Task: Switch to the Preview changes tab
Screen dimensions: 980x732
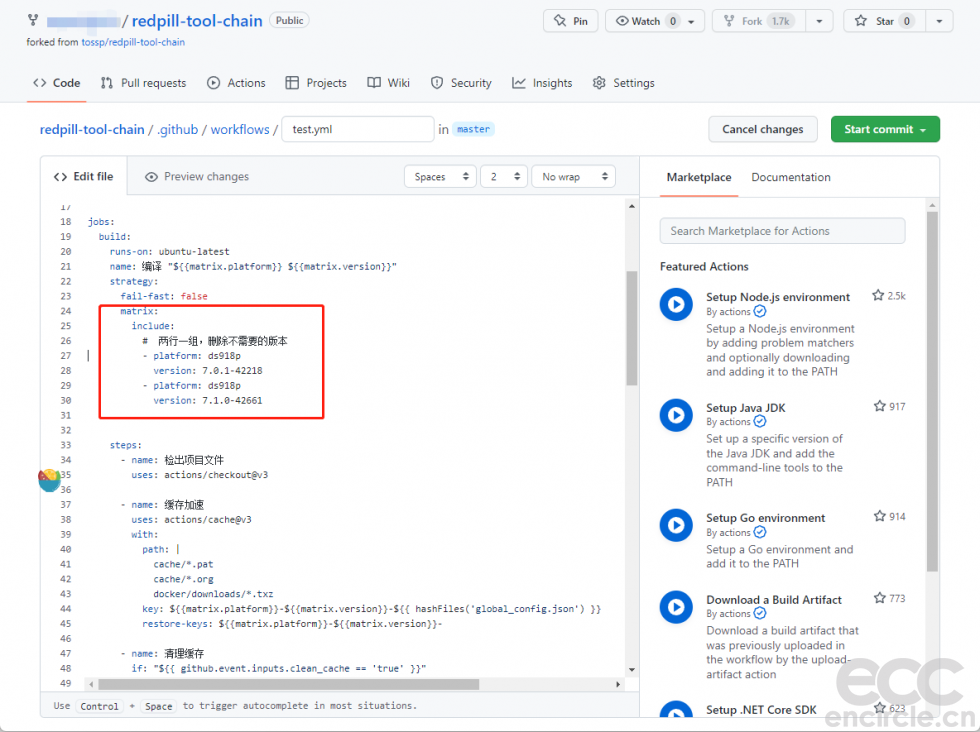Action: 197,177
